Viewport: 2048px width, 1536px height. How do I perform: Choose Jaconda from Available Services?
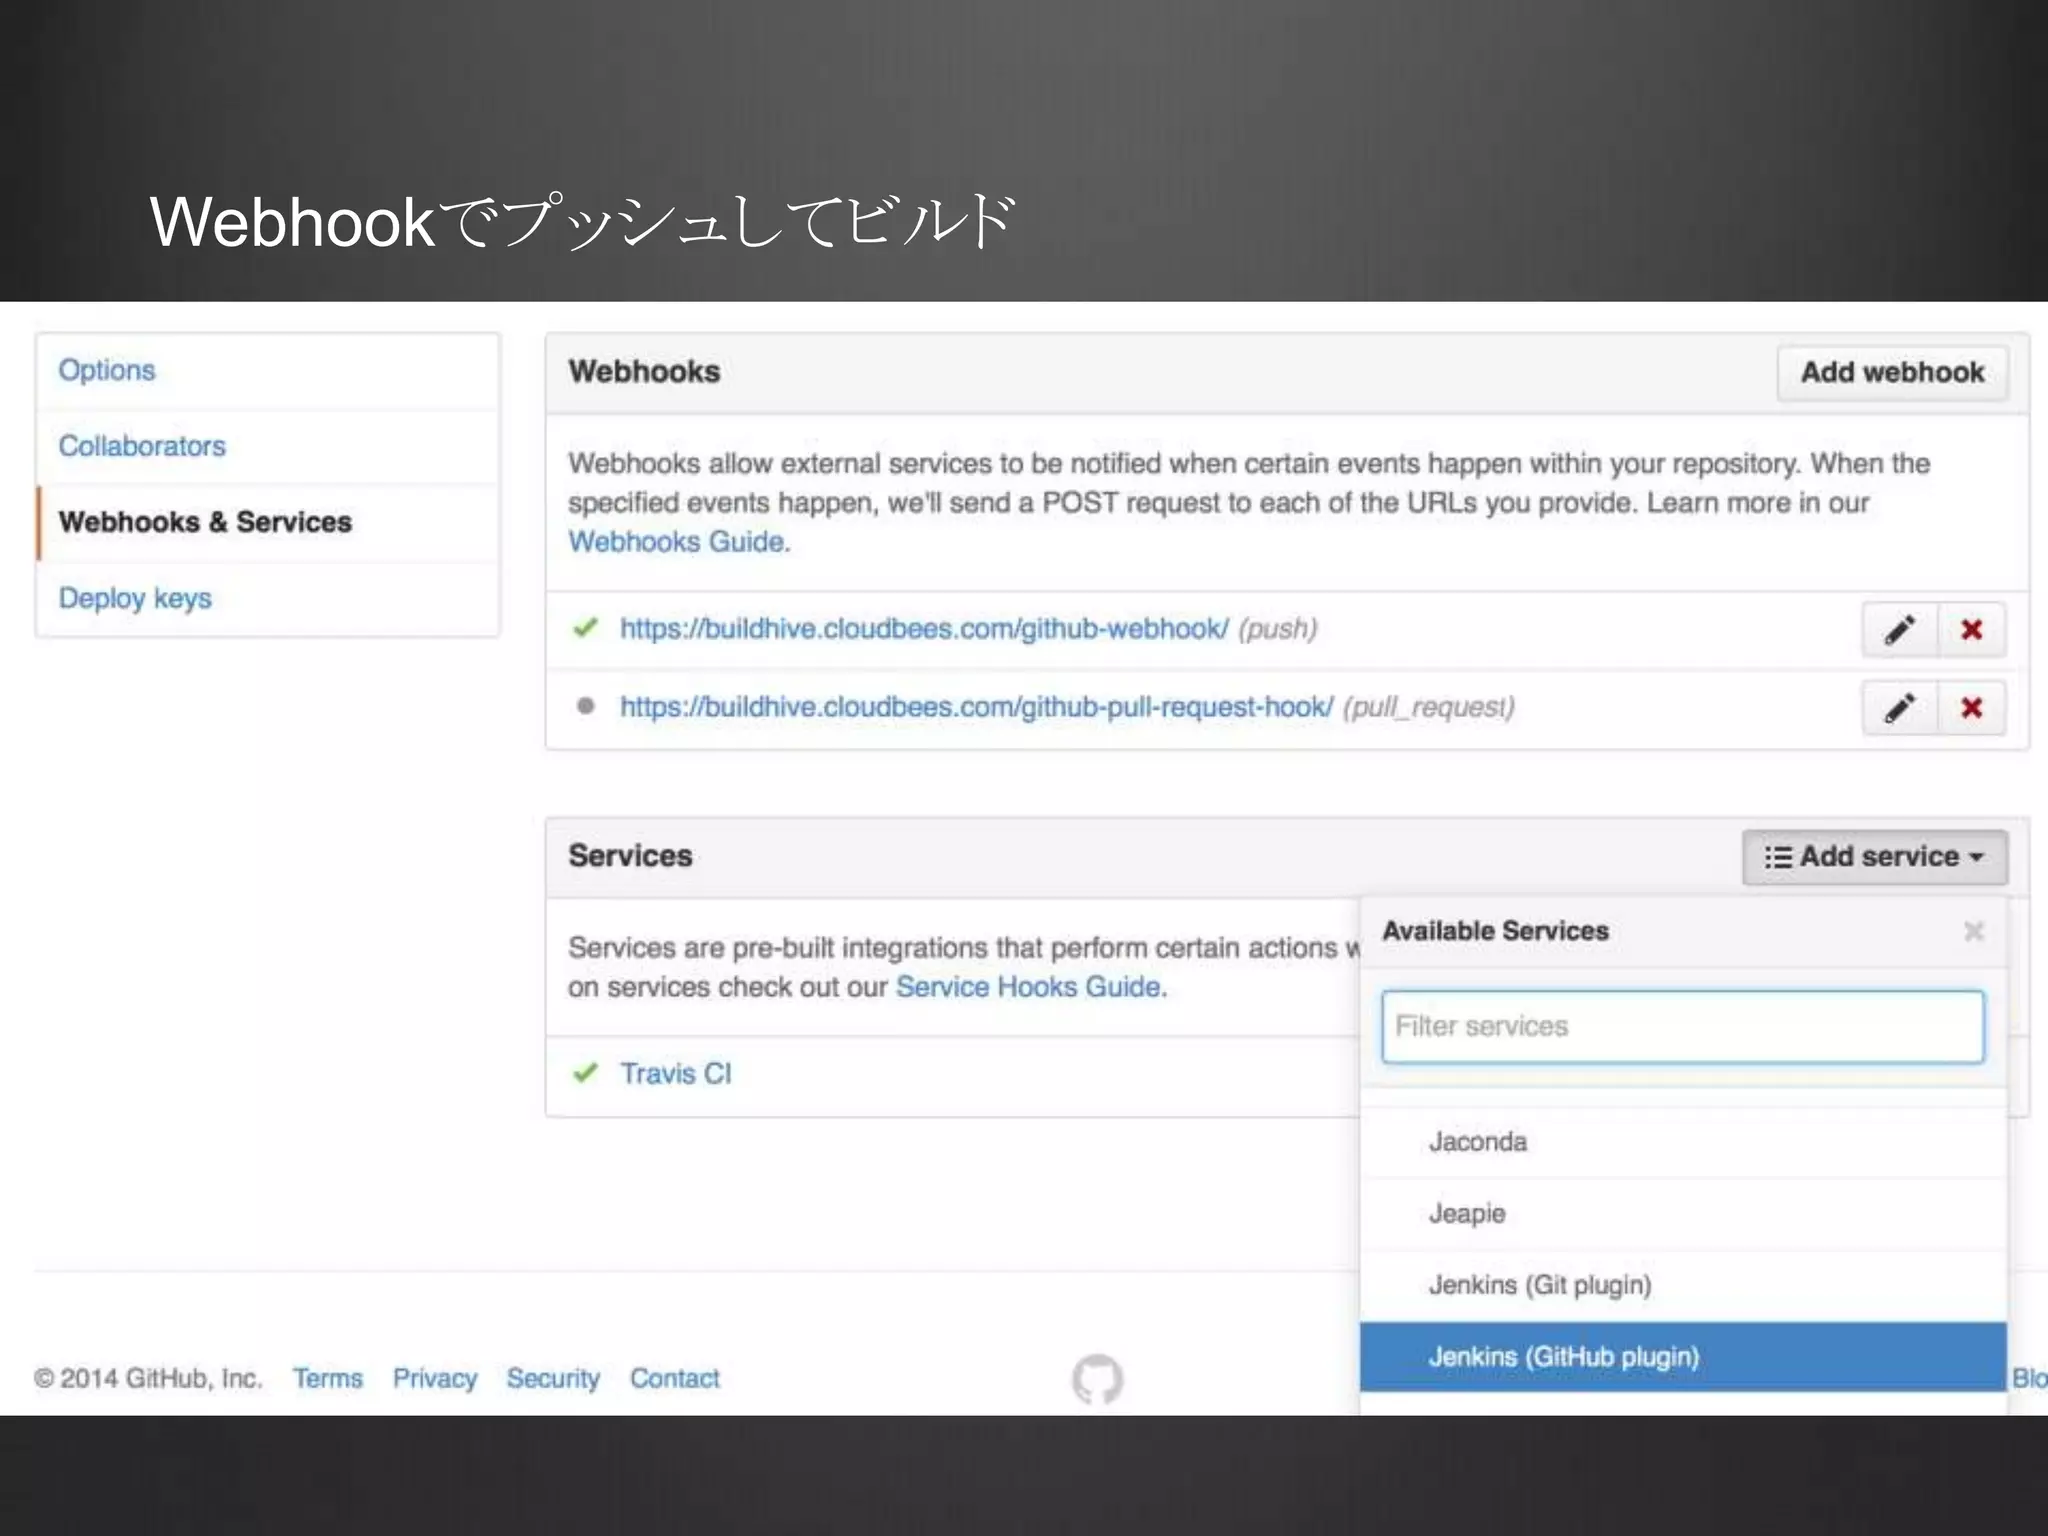click(x=1683, y=1142)
